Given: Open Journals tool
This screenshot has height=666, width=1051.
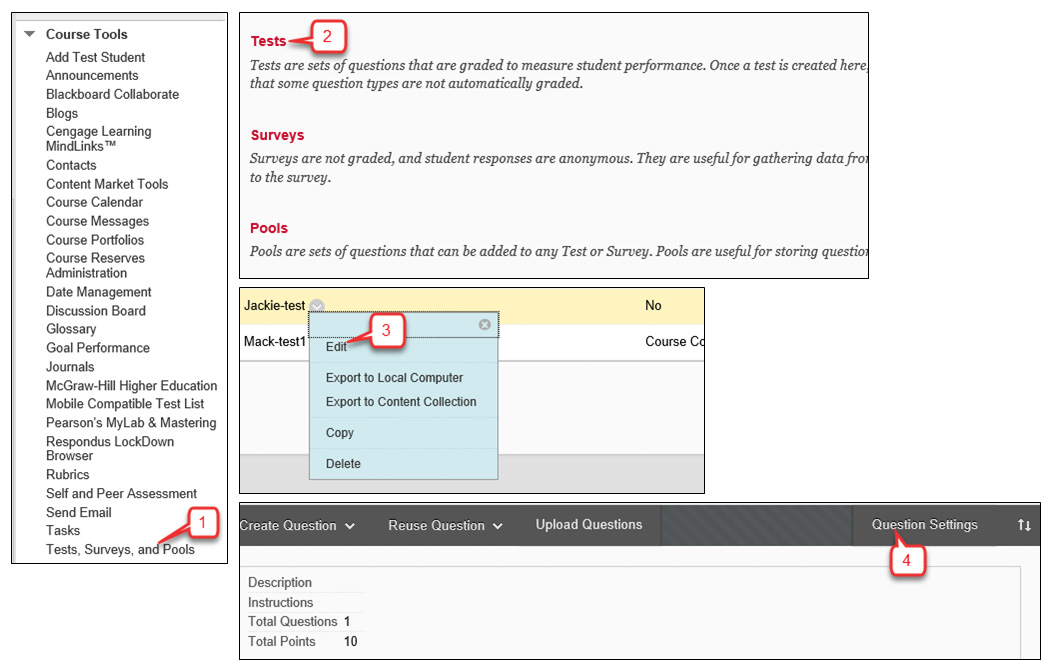Looking at the screenshot, I should [70, 367].
